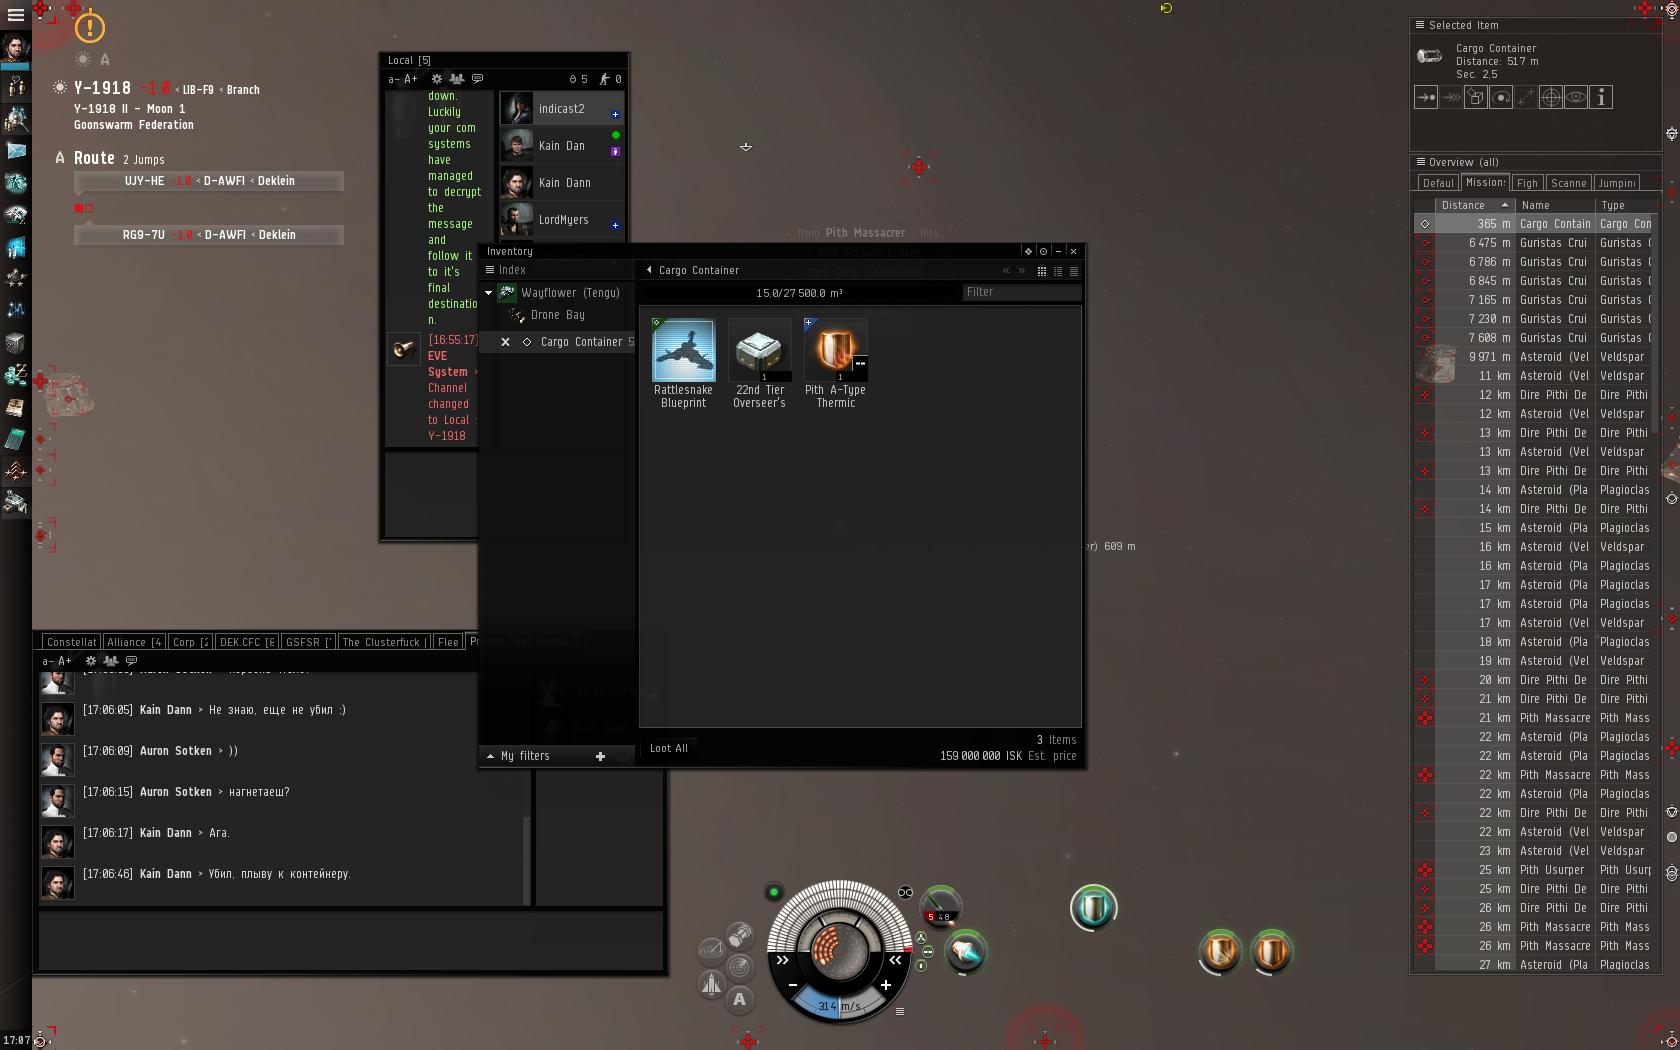1680x1050 pixels.
Task: Sort overview by Distance column
Action: (x=1474, y=205)
